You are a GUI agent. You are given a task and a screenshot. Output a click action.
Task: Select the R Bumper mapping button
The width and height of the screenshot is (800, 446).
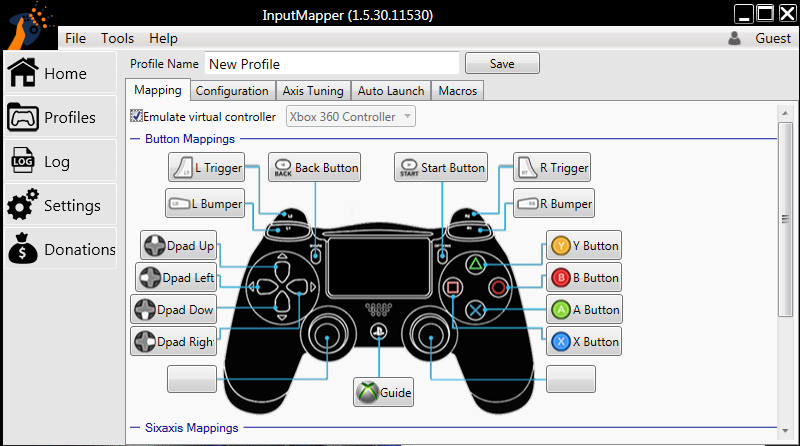tap(554, 203)
